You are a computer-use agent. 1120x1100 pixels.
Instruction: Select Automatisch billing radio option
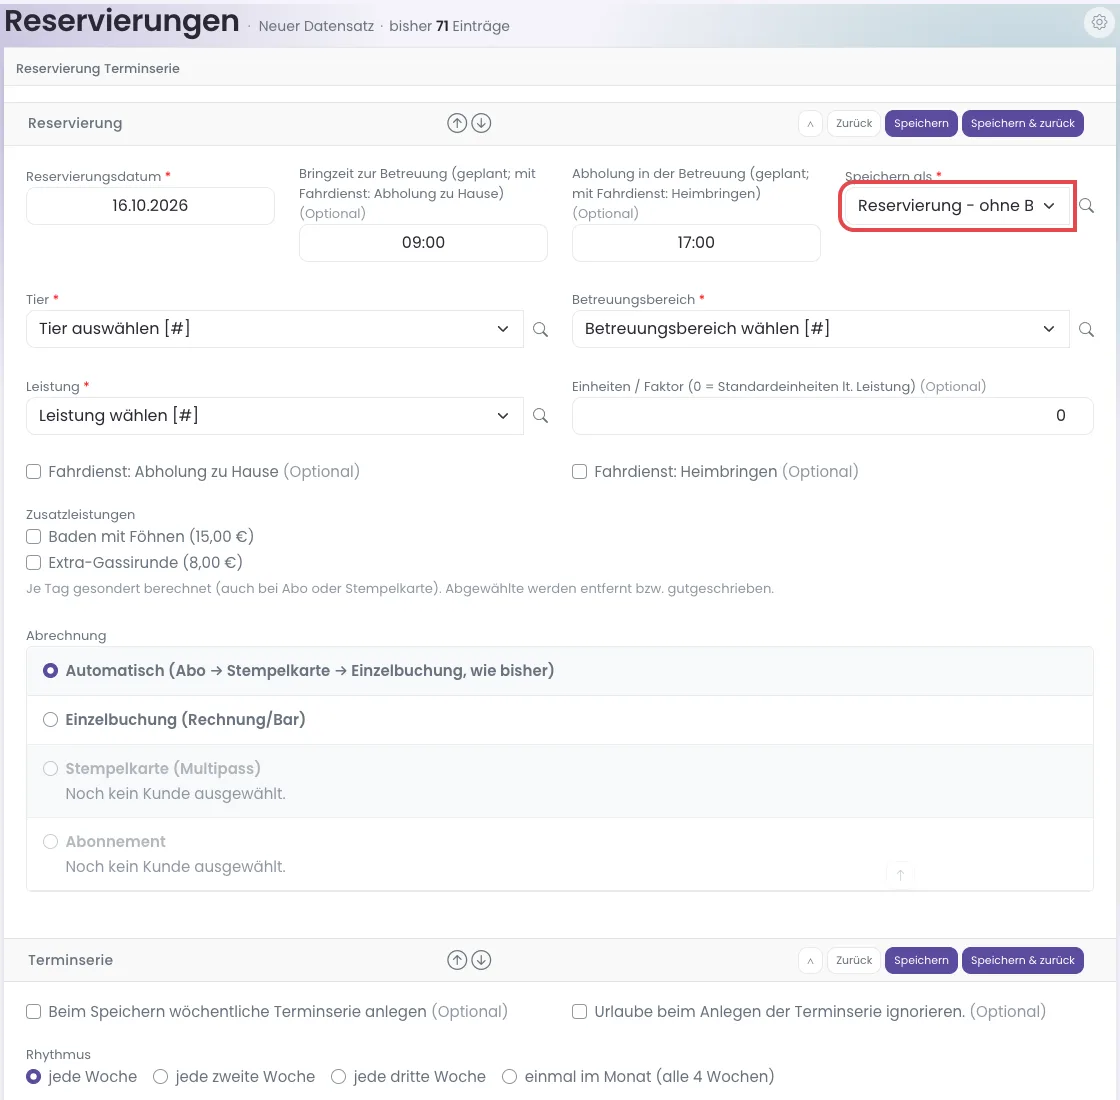pyautogui.click(x=50, y=671)
